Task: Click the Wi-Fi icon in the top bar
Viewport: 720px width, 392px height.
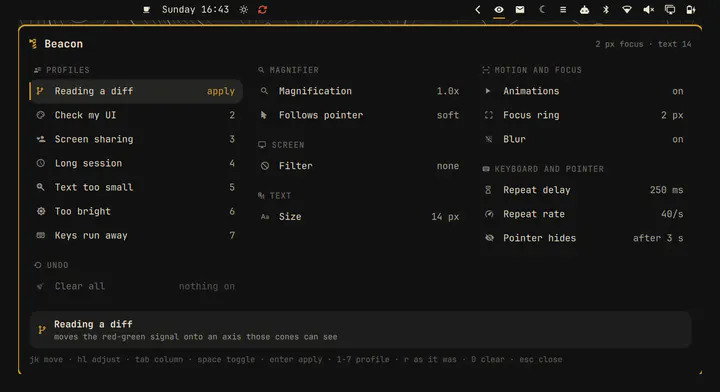Action: click(626, 10)
